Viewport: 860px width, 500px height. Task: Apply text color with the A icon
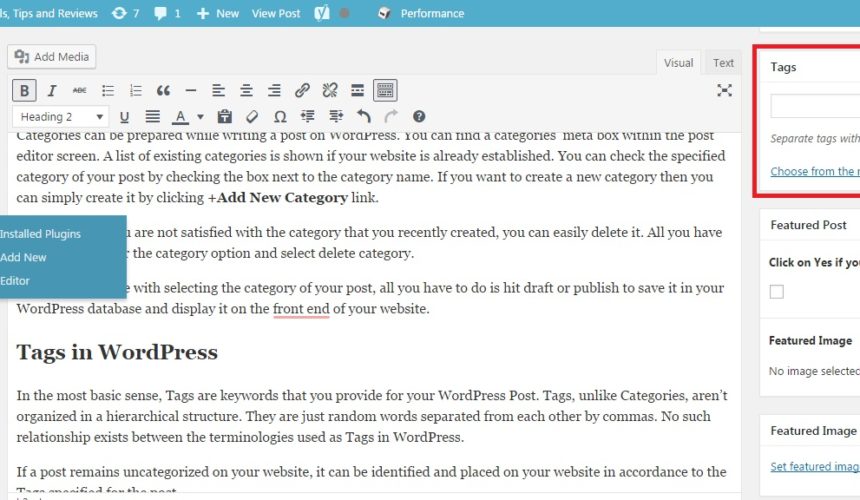[x=180, y=117]
